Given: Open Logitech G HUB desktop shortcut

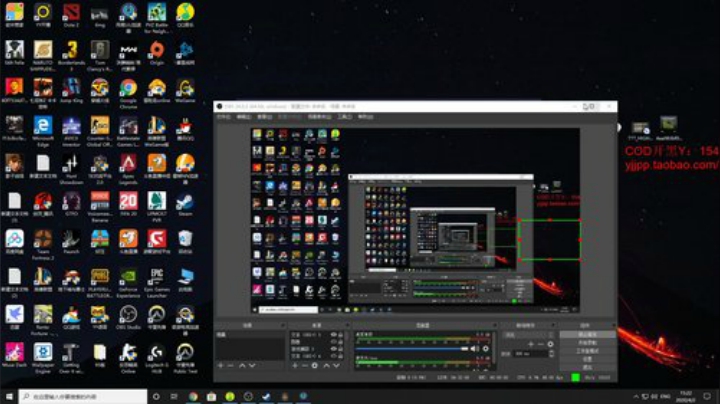Looking at the screenshot, I should pos(157,358).
